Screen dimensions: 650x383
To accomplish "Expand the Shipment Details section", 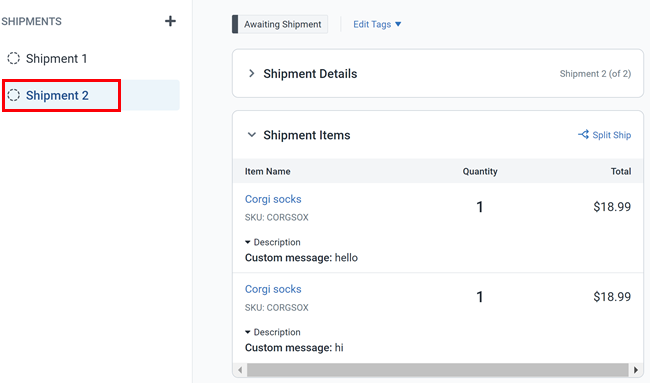I will pos(251,74).
